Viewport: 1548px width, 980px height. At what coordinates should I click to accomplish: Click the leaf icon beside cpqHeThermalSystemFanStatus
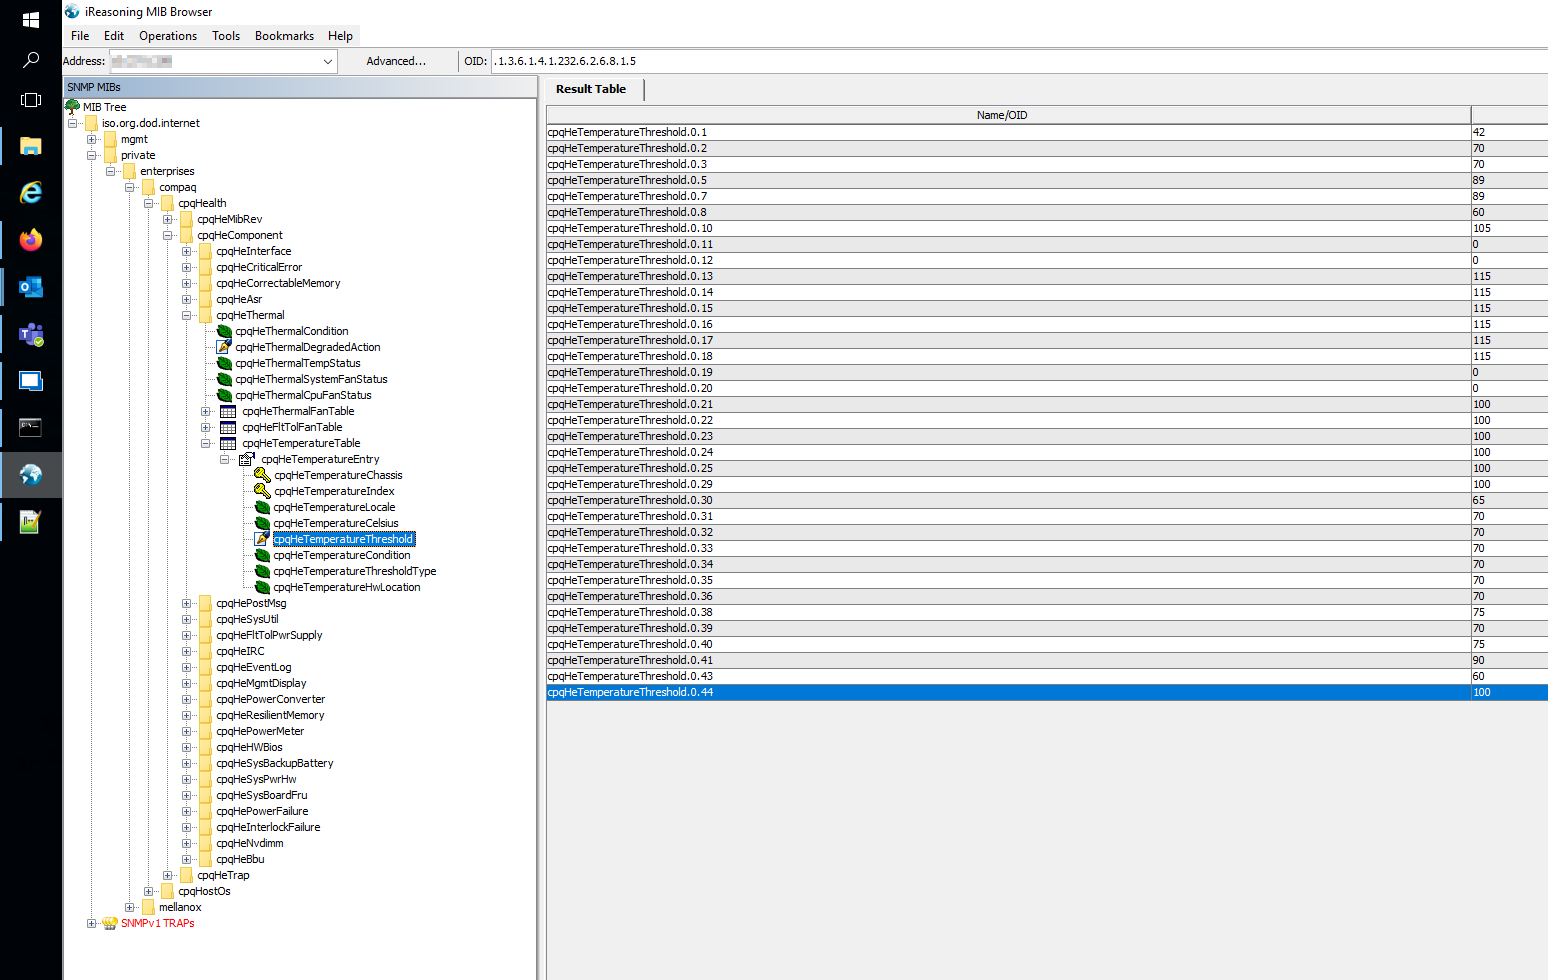pyautogui.click(x=225, y=379)
